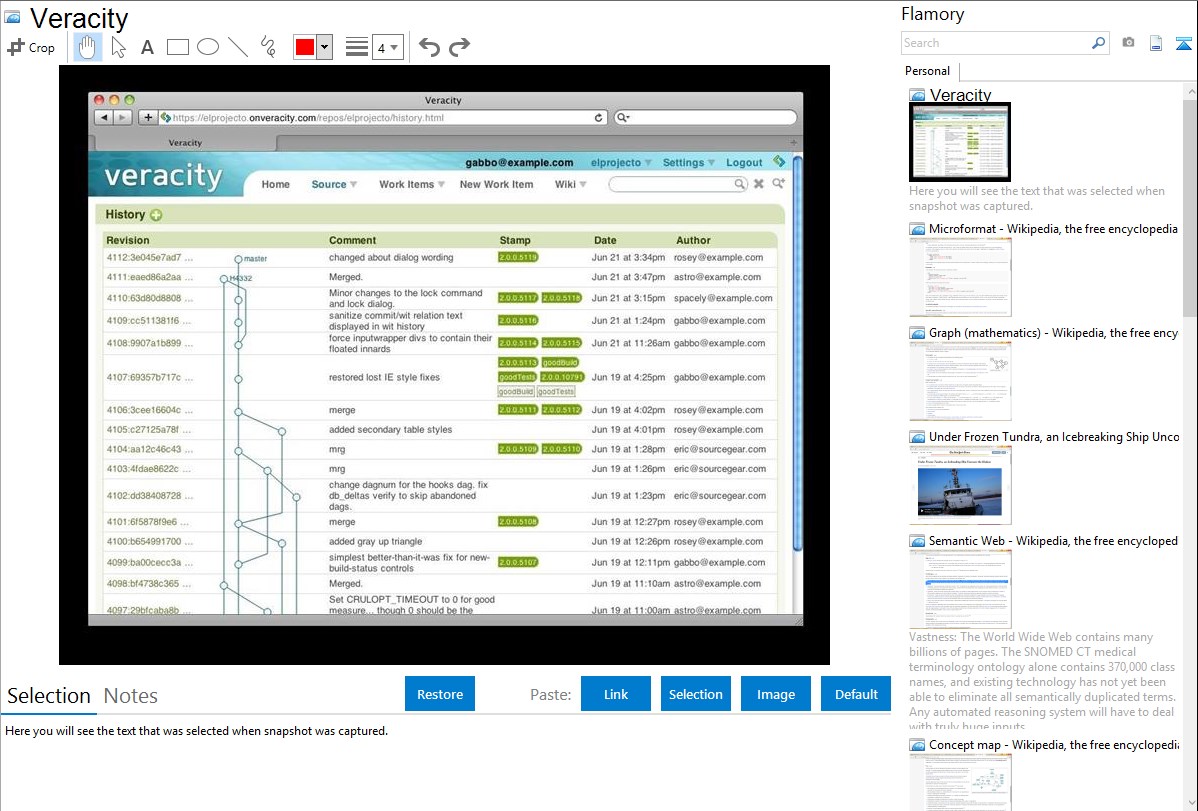Click the blue top-right Flamory icon
Image resolution: width=1198 pixels, height=811 pixels.
[1183, 43]
